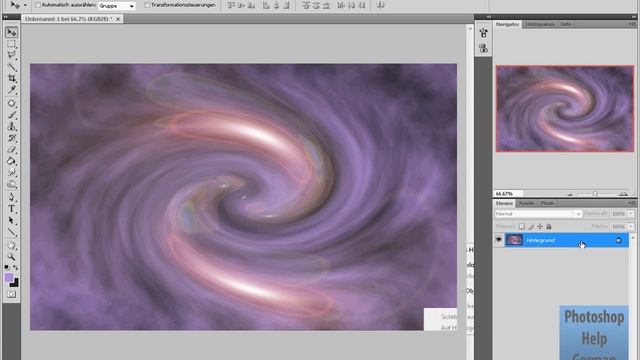Select the Hintergrund layer name

[x=540, y=240]
